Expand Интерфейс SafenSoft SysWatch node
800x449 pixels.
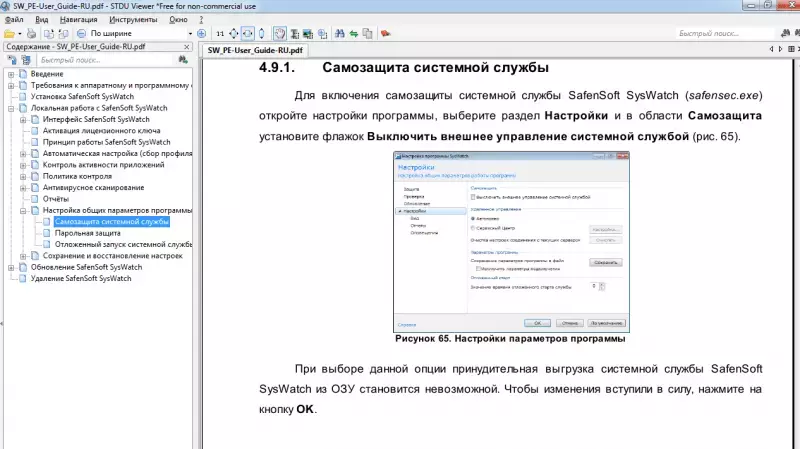coord(23,120)
